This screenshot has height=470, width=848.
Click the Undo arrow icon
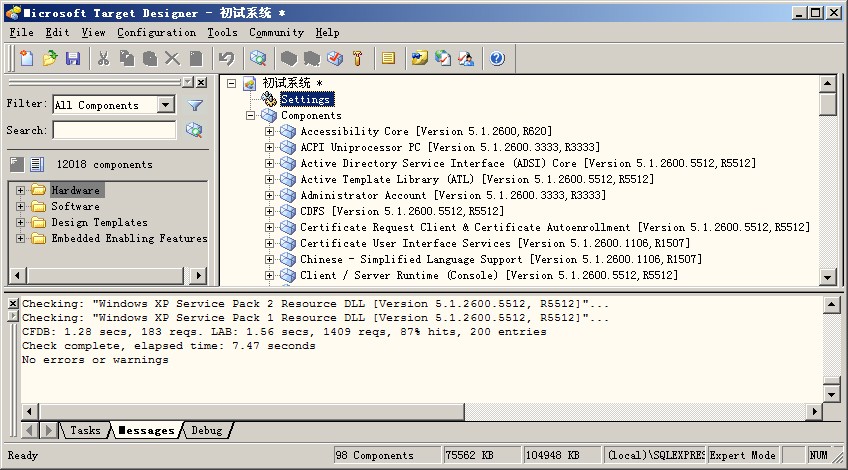[227, 58]
